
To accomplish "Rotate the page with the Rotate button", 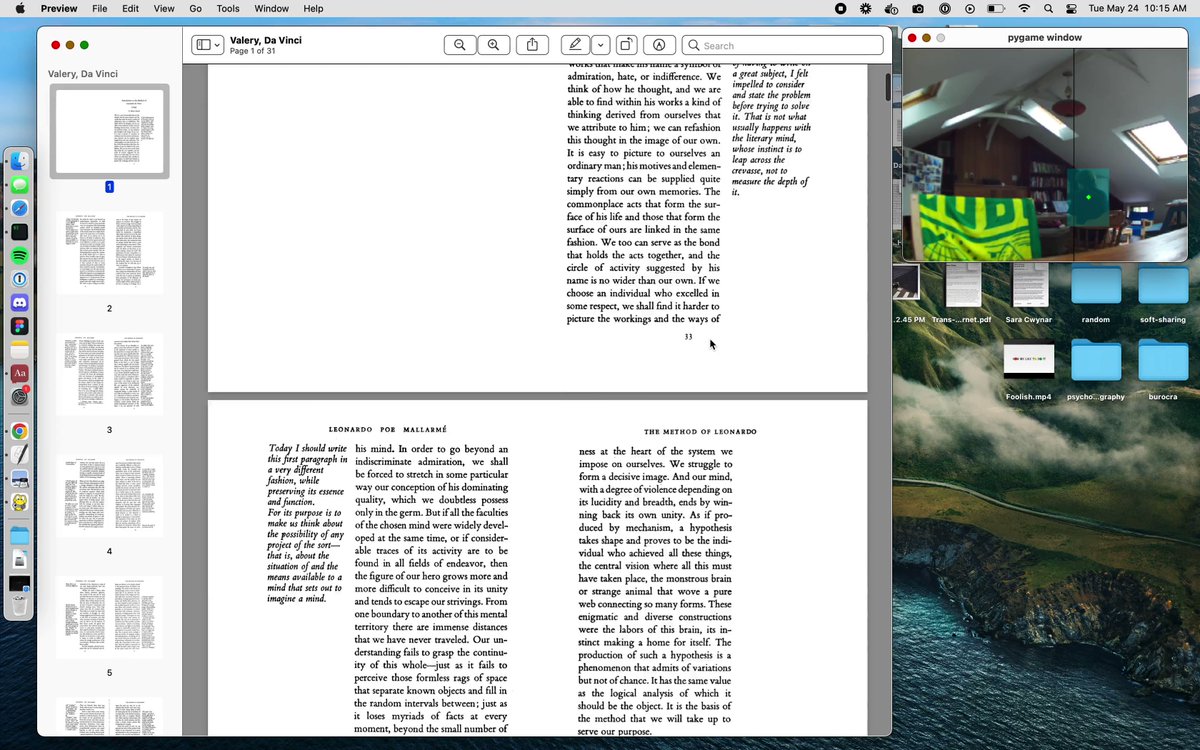I will (x=625, y=45).
